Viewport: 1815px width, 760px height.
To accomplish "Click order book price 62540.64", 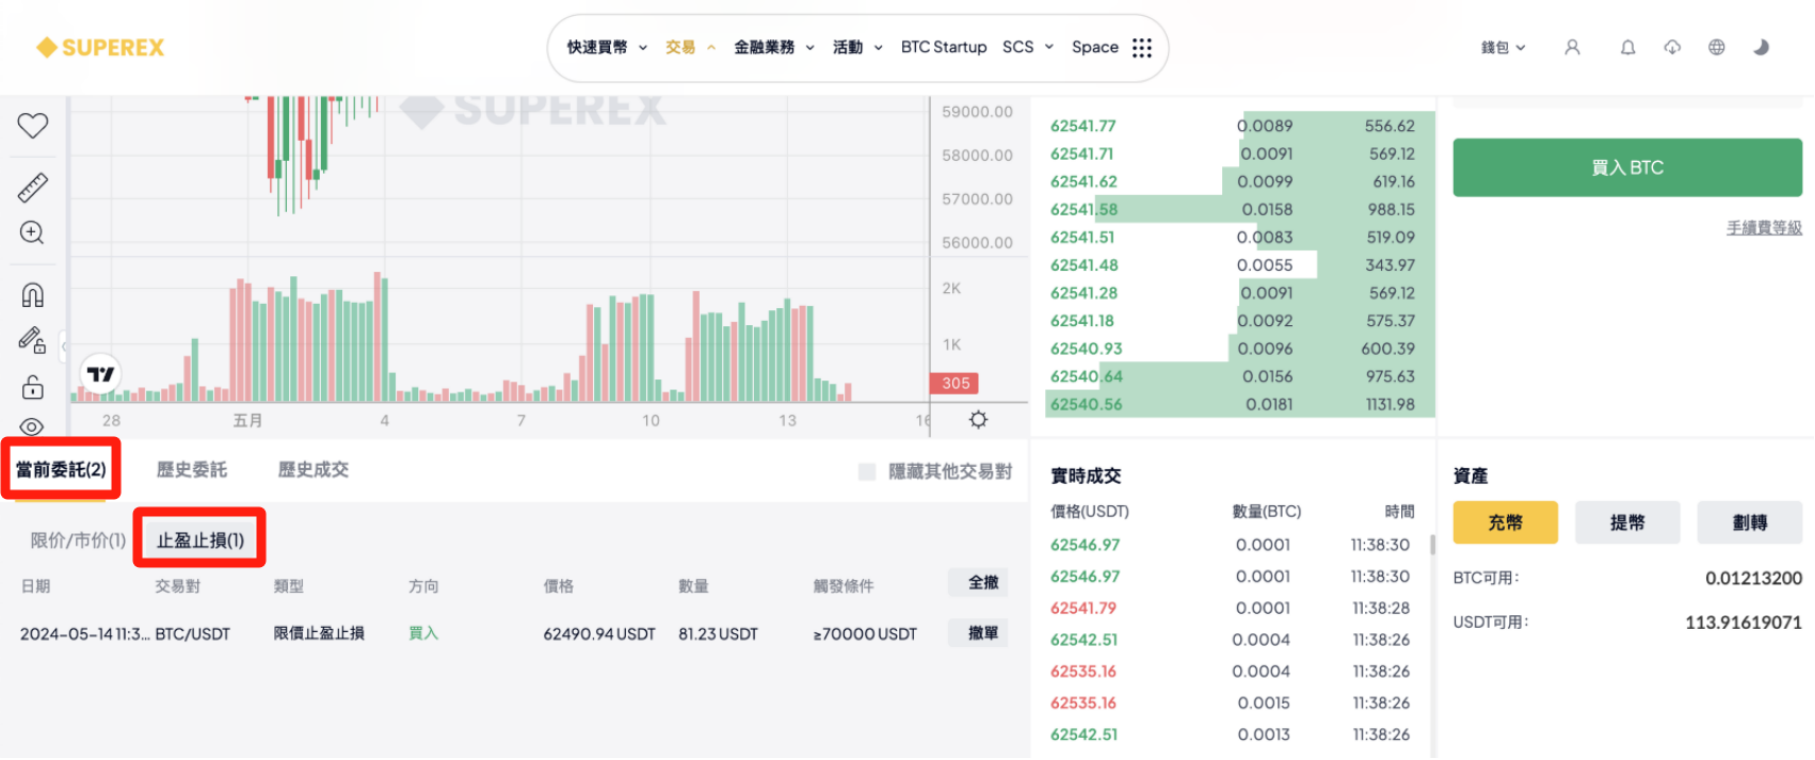I will 1086,376.
